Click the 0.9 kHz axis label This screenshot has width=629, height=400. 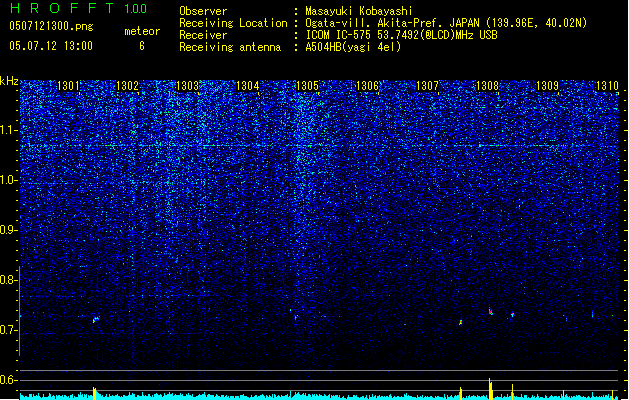click(x=8, y=230)
